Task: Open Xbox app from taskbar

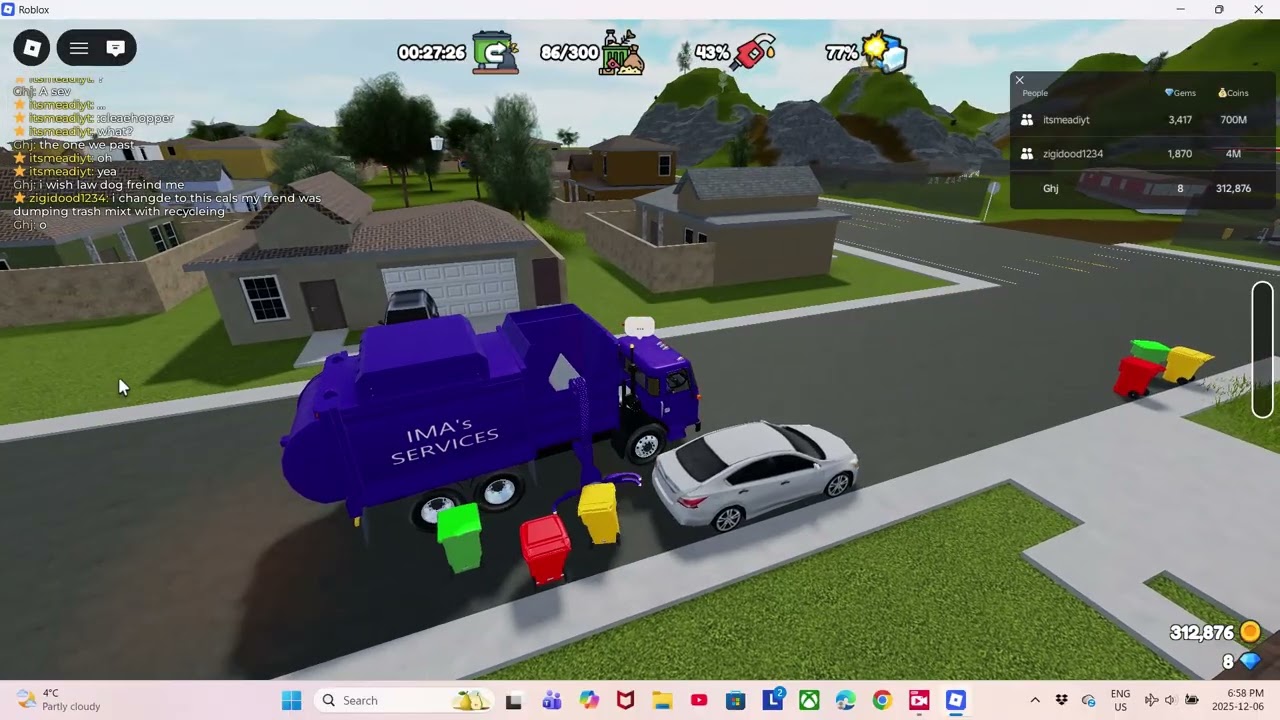Action: coord(808,700)
